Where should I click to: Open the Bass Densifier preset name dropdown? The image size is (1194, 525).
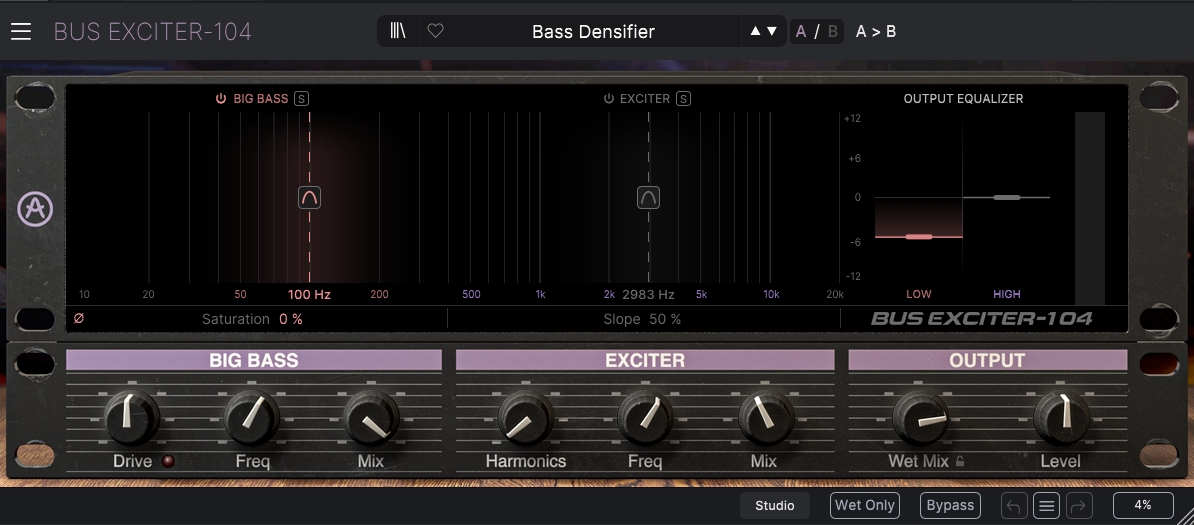(x=593, y=31)
